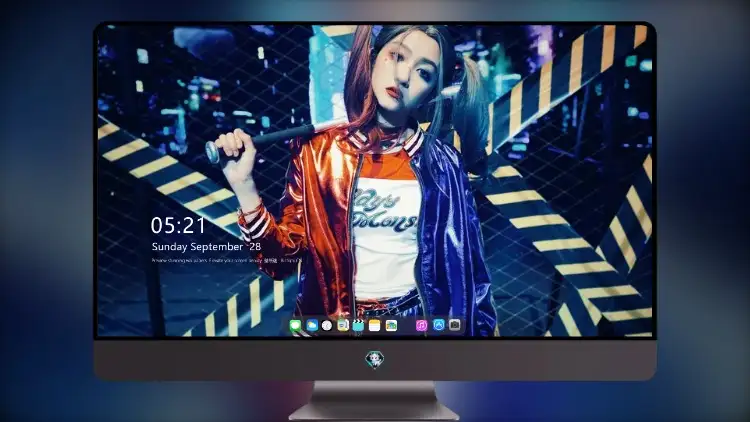This screenshot has width=750, height=422.
Task: Open the photo gallery app in the dock
Action: [391, 325]
